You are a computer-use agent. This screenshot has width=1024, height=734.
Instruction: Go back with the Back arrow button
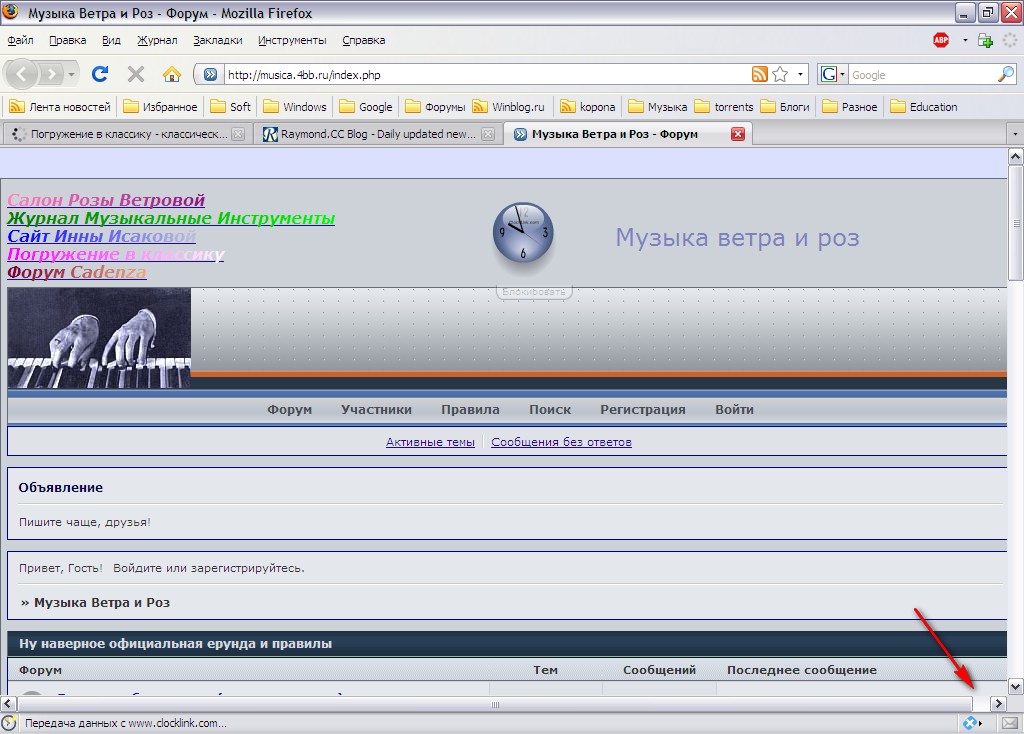pos(21,74)
